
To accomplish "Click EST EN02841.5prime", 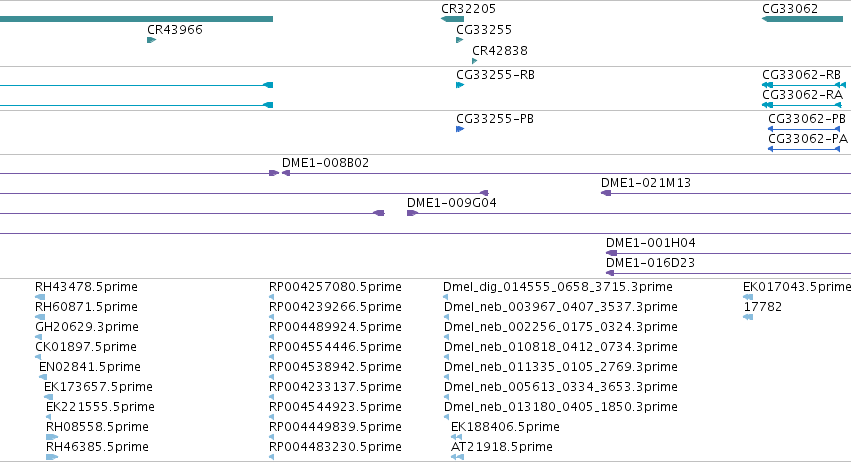I will [90, 368].
